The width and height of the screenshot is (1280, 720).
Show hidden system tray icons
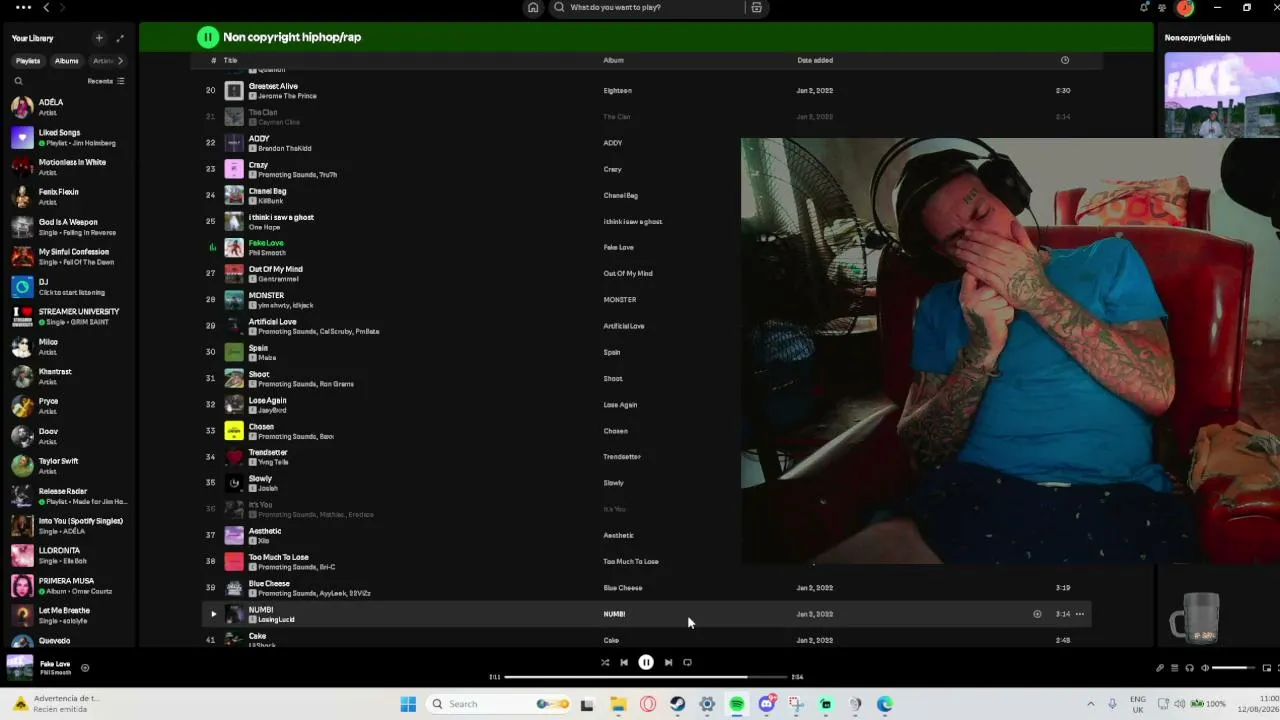coord(1090,704)
